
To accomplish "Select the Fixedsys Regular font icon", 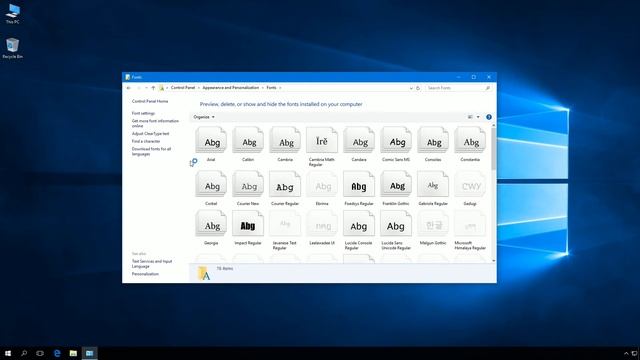I will [x=359, y=184].
